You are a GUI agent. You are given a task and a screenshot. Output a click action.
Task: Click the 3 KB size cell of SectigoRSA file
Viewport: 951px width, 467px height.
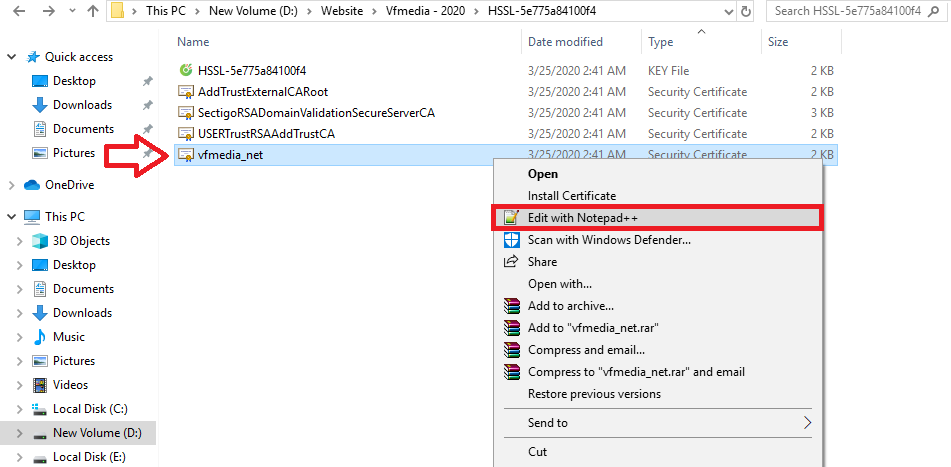[x=822, y=113]
